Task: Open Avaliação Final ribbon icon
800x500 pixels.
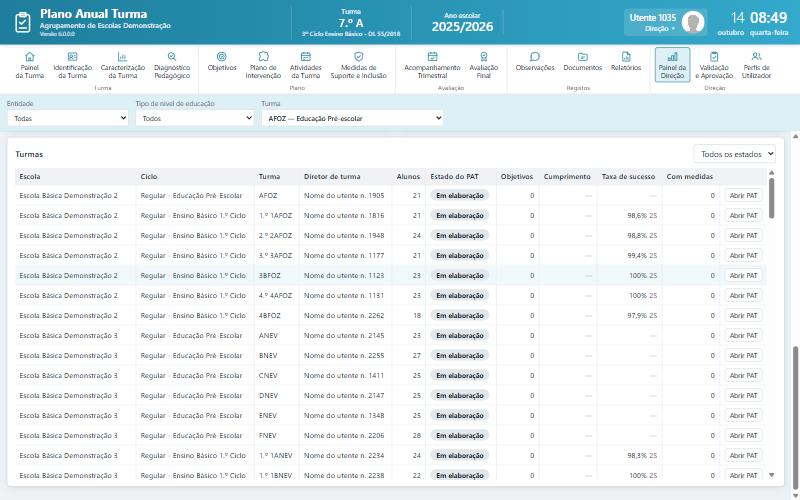Action: (x=484, y=57)
